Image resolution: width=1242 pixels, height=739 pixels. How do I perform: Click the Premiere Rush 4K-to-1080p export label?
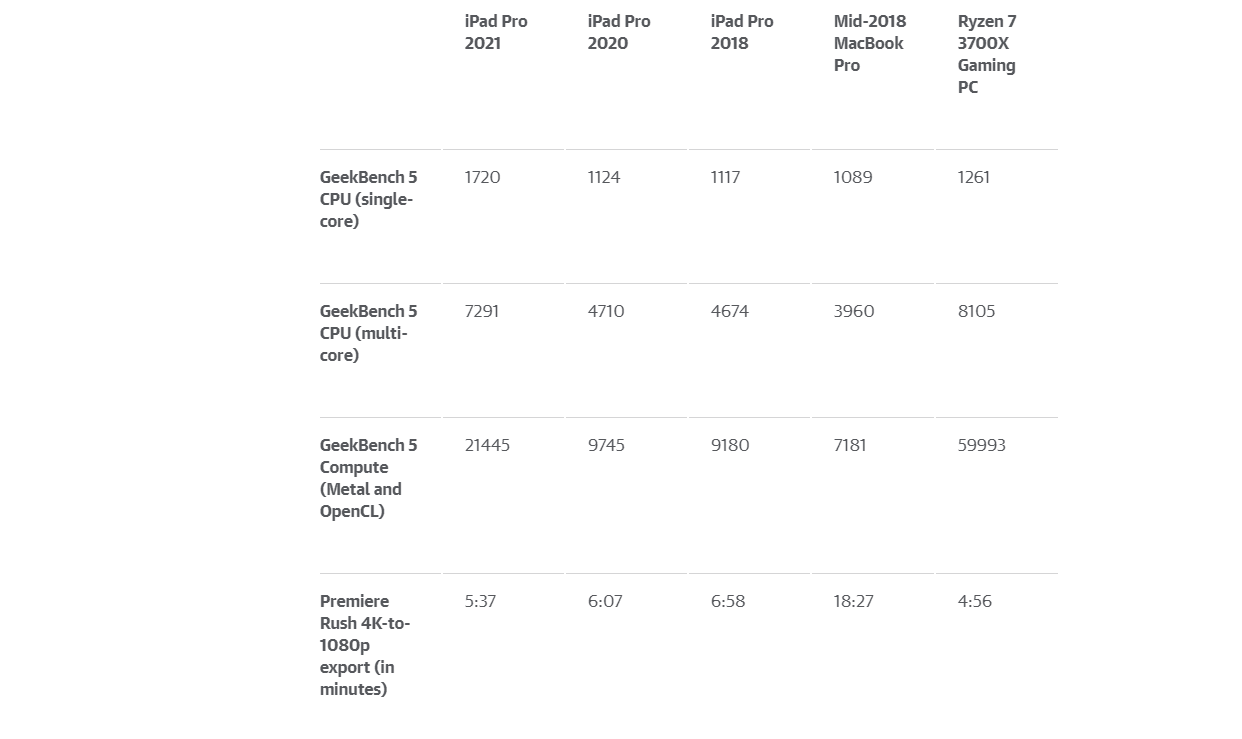(x=365, y=645)
